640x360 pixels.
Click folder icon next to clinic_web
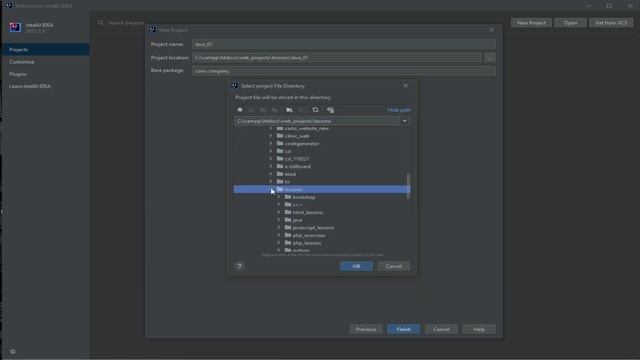[x=280, y=136]
